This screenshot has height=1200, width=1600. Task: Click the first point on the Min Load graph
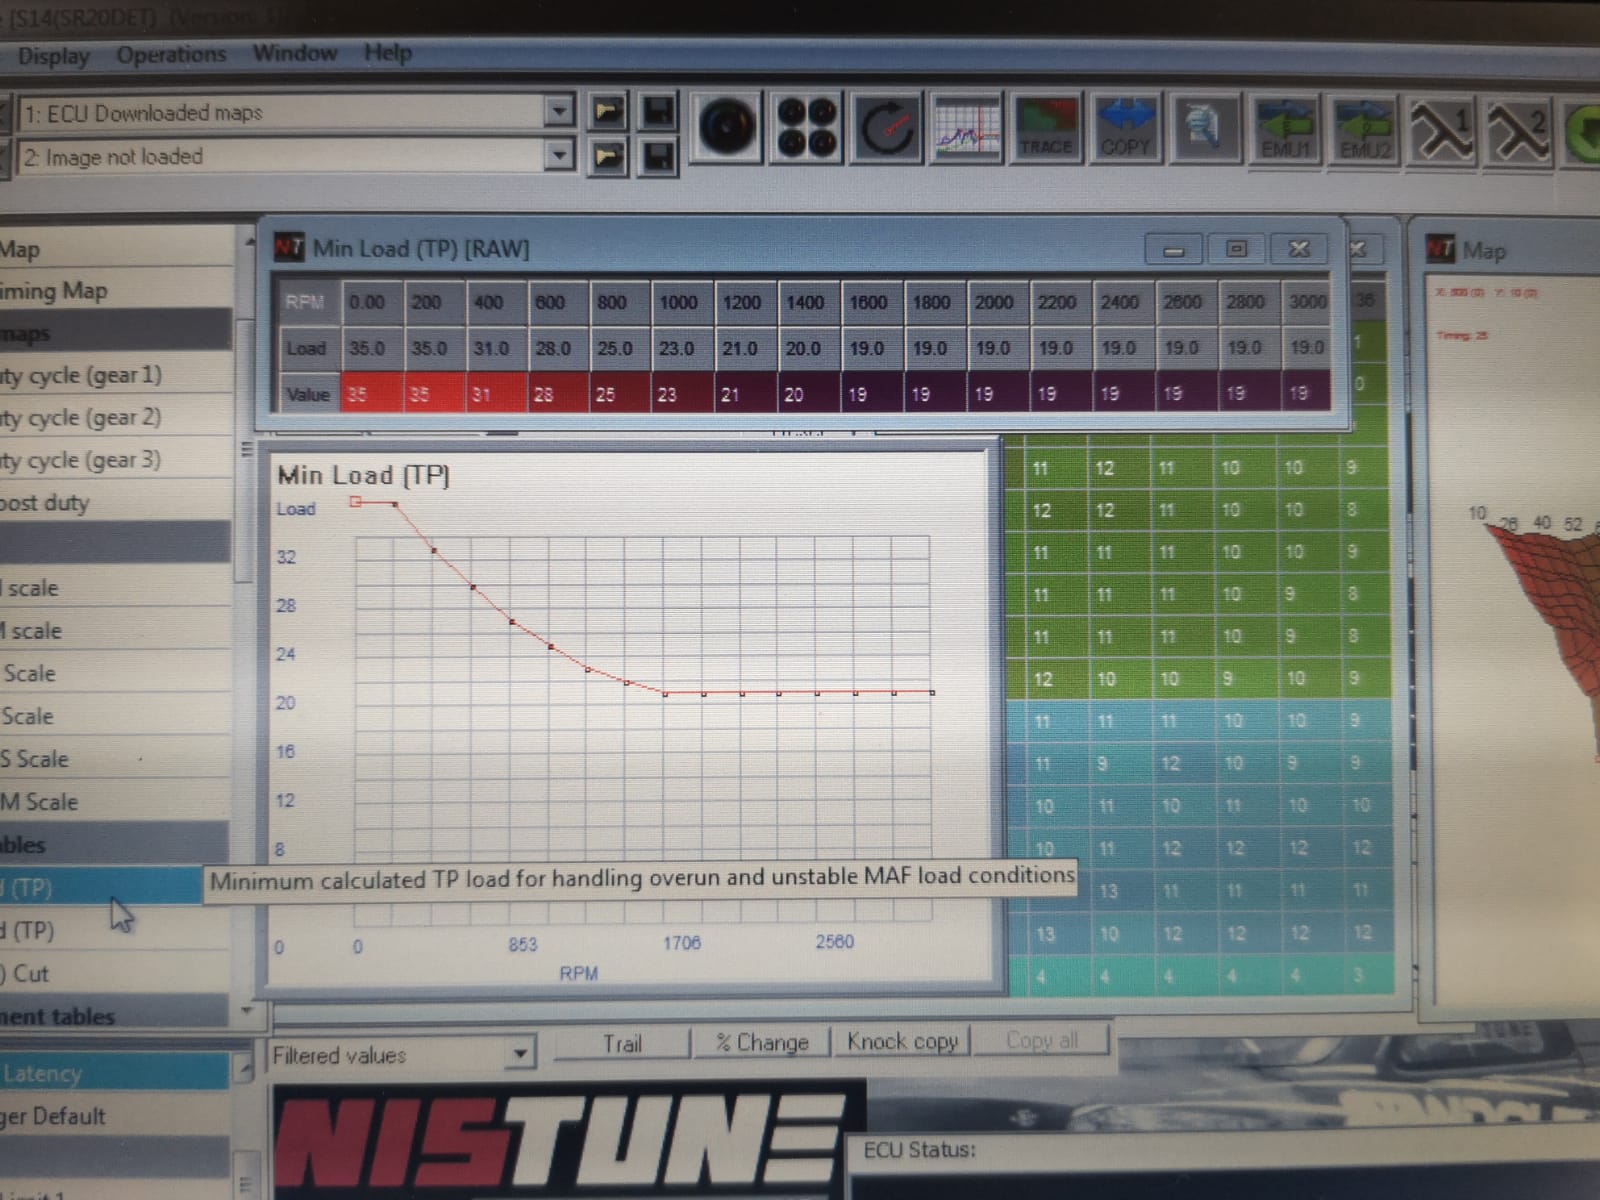point(355,502)
